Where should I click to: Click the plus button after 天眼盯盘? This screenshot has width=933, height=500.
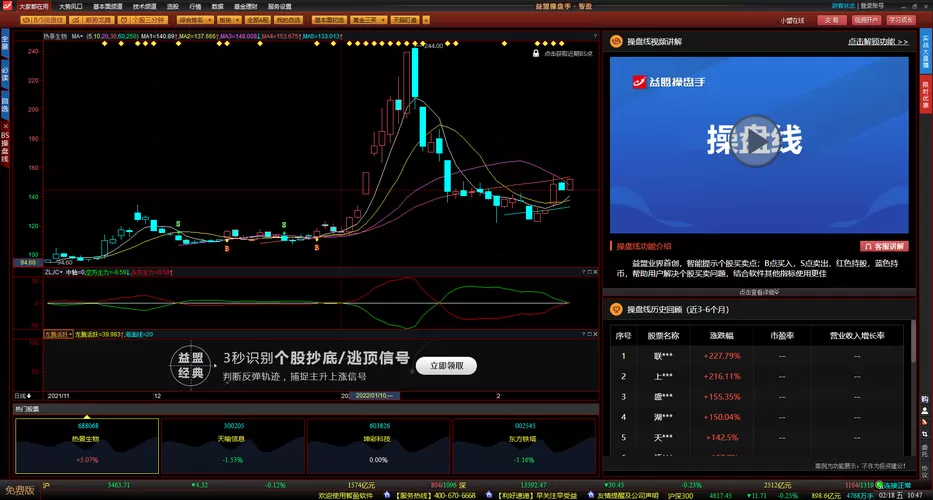click(x=426, y=20)
